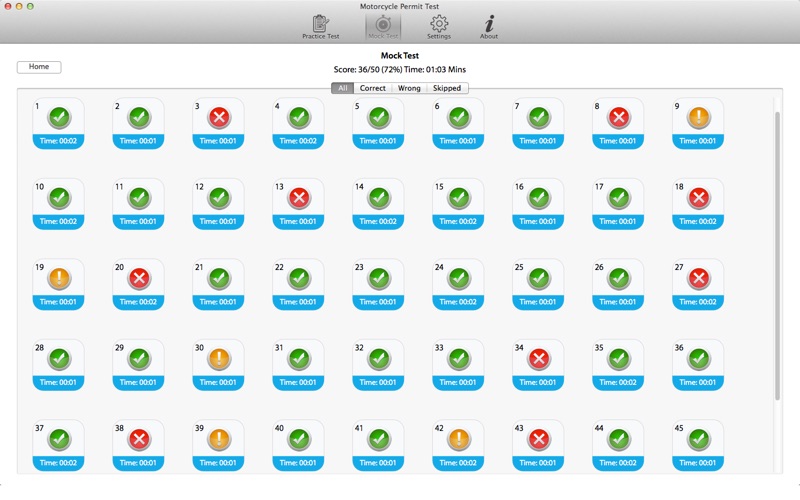Open question 11 green check card
The height and width of the screenshot is (500, 800).
(138, 204)
